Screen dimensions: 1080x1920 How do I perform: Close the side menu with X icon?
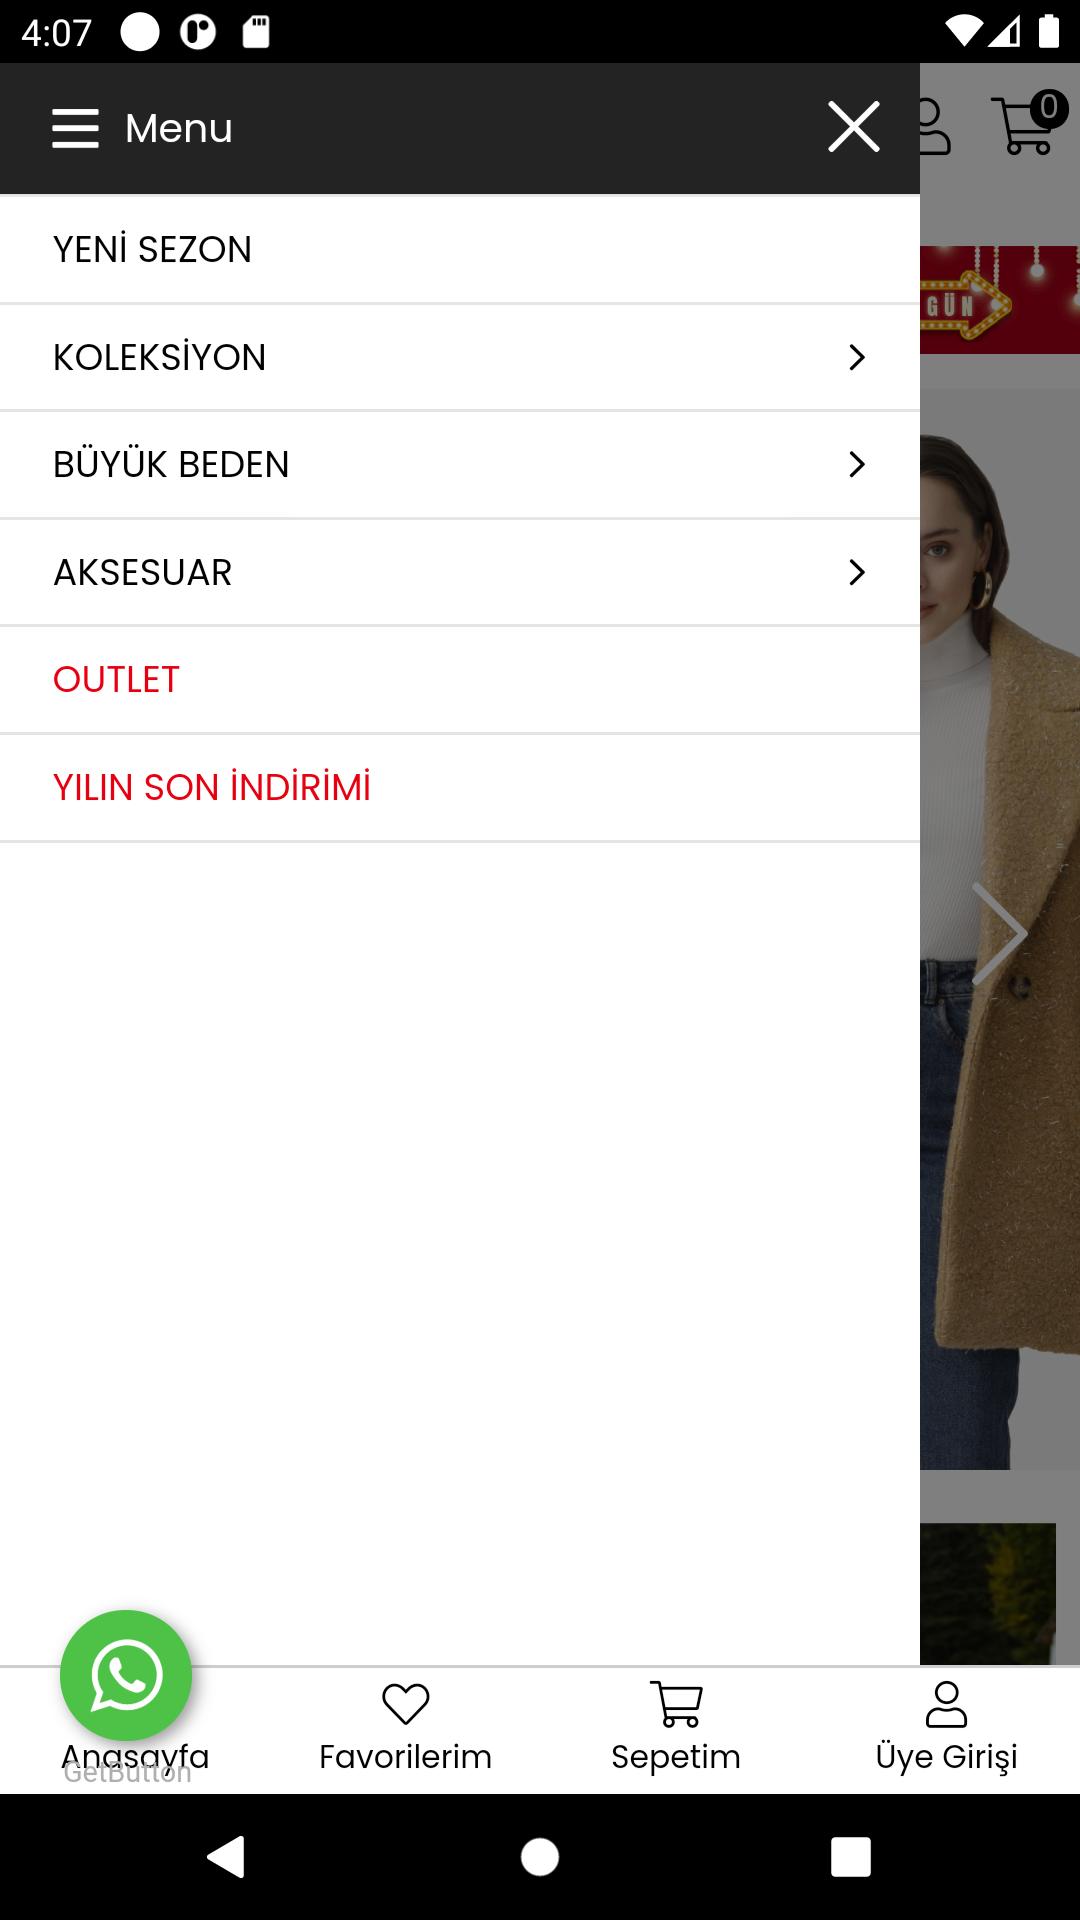click(854, 127)
